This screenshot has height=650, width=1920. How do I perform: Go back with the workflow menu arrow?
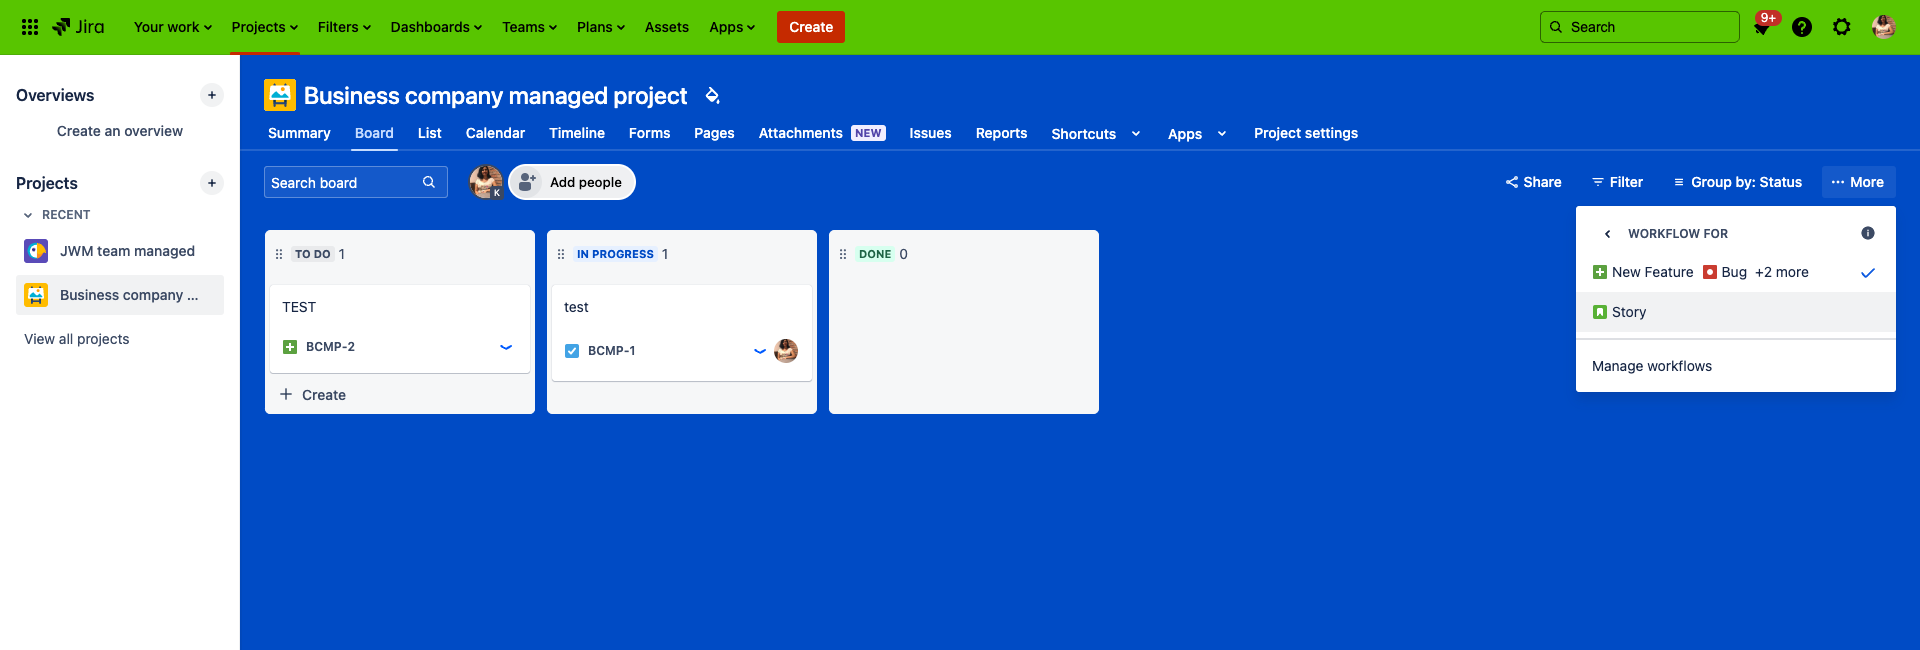tap(1607, 234)
